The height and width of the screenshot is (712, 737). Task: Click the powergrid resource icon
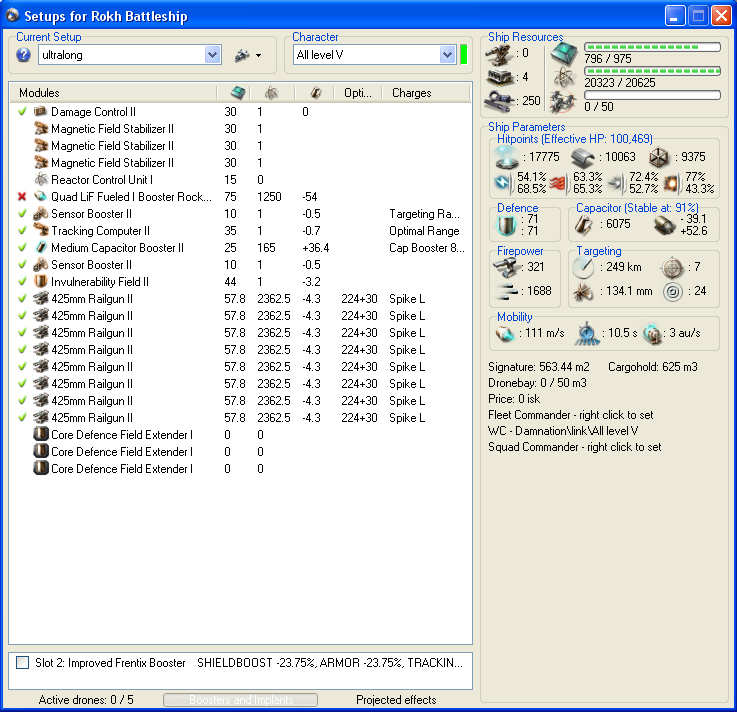[x=564, y=77]
